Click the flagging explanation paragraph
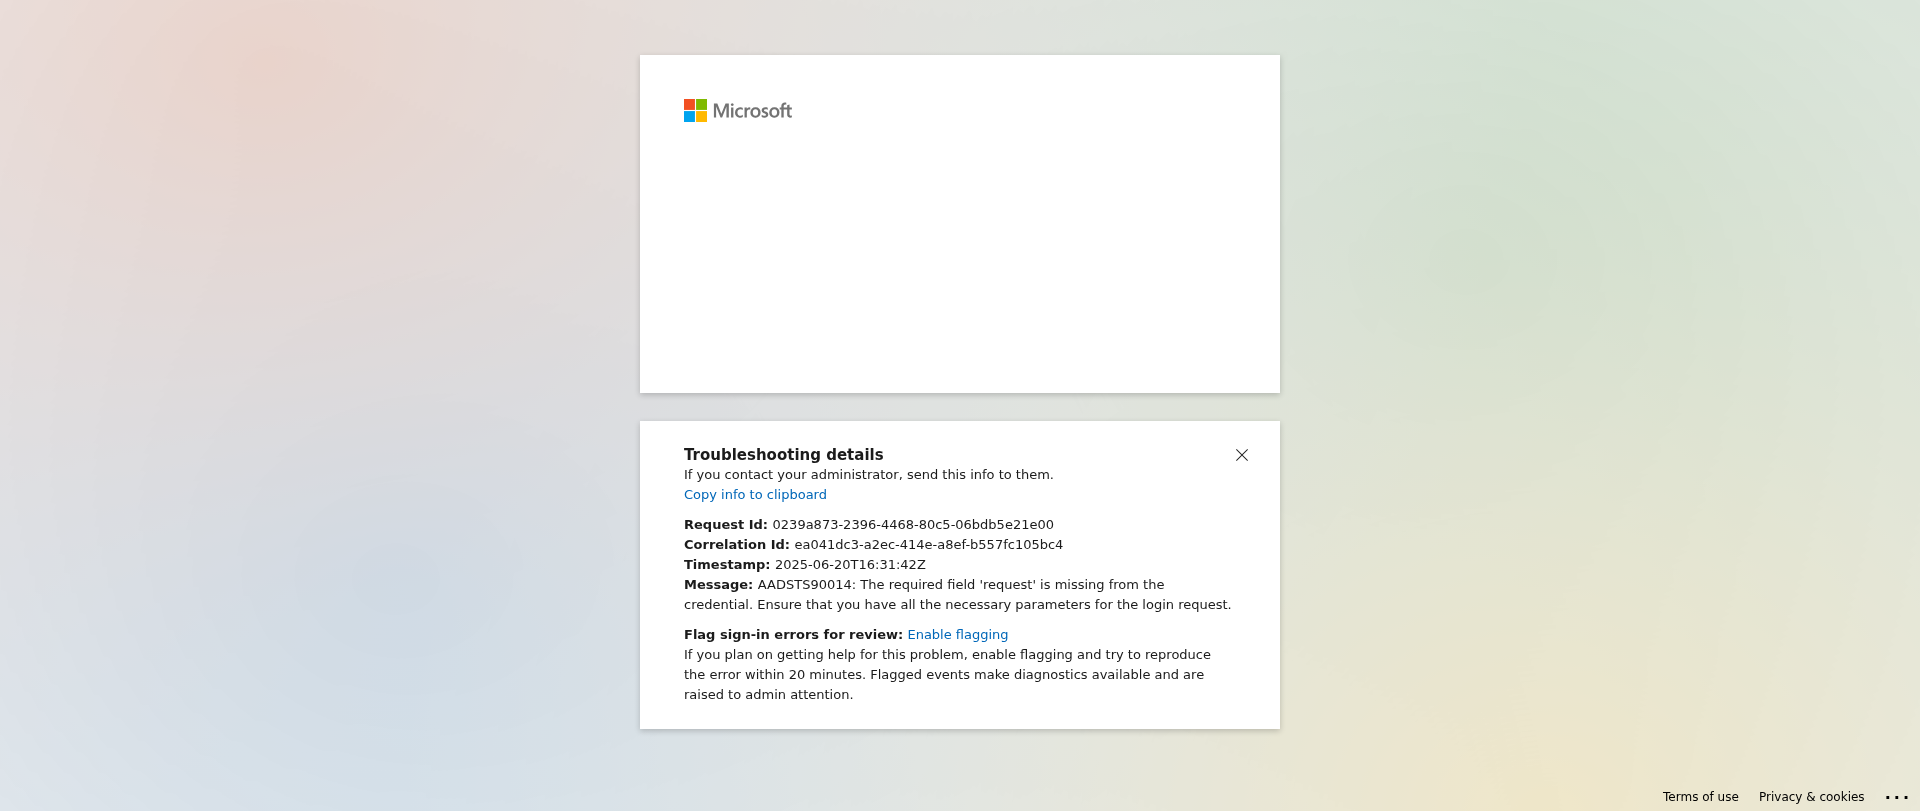 coord(947,675)
